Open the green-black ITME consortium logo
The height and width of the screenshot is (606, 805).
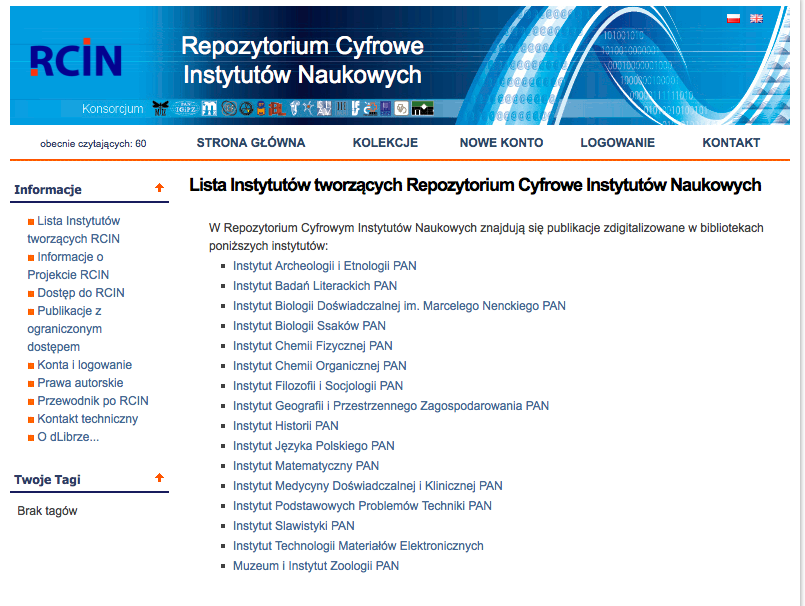point(423,108)
